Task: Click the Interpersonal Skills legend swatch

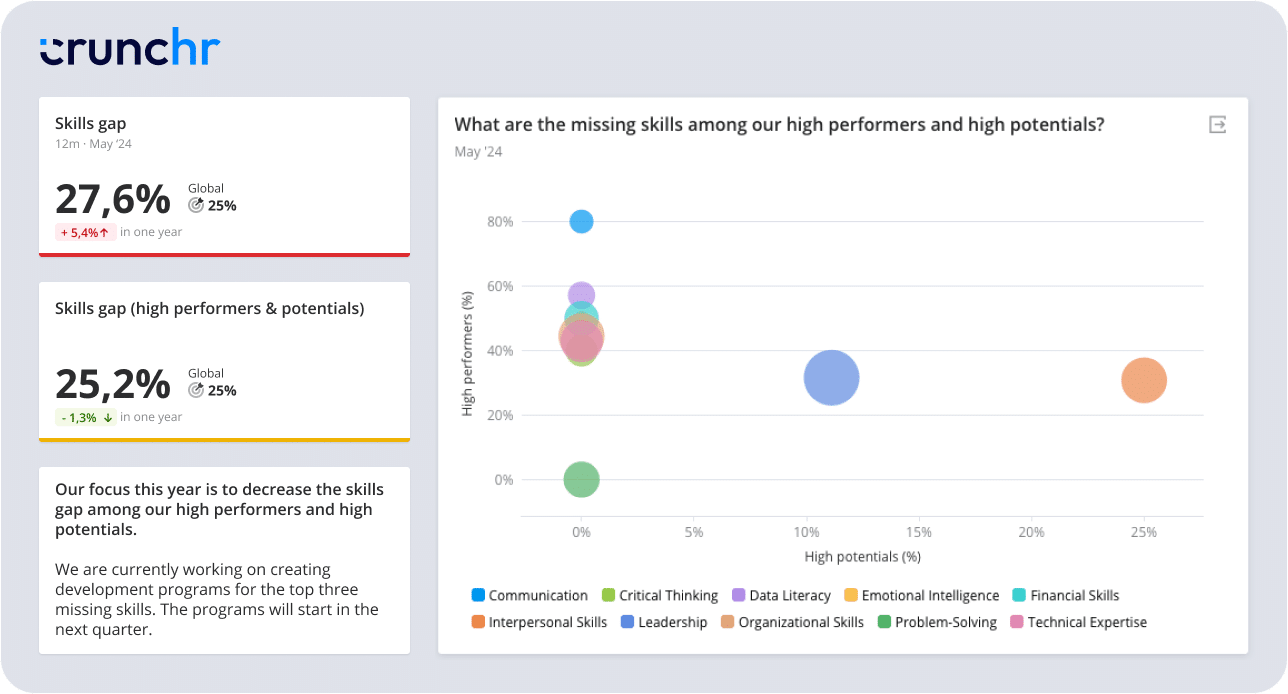Action: coord(478,622)
